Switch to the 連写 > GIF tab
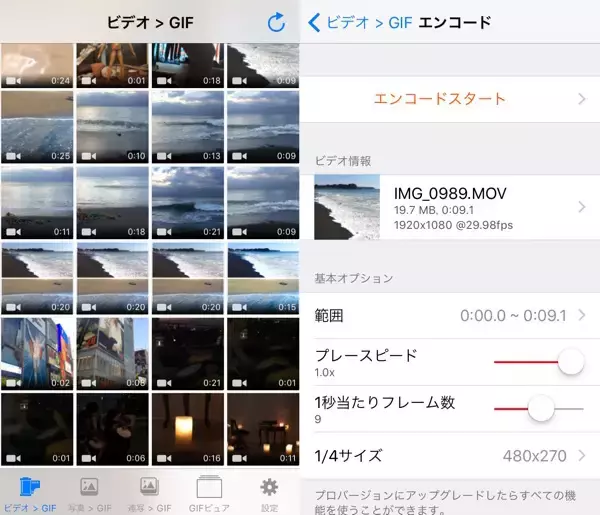 click(149, 494)
